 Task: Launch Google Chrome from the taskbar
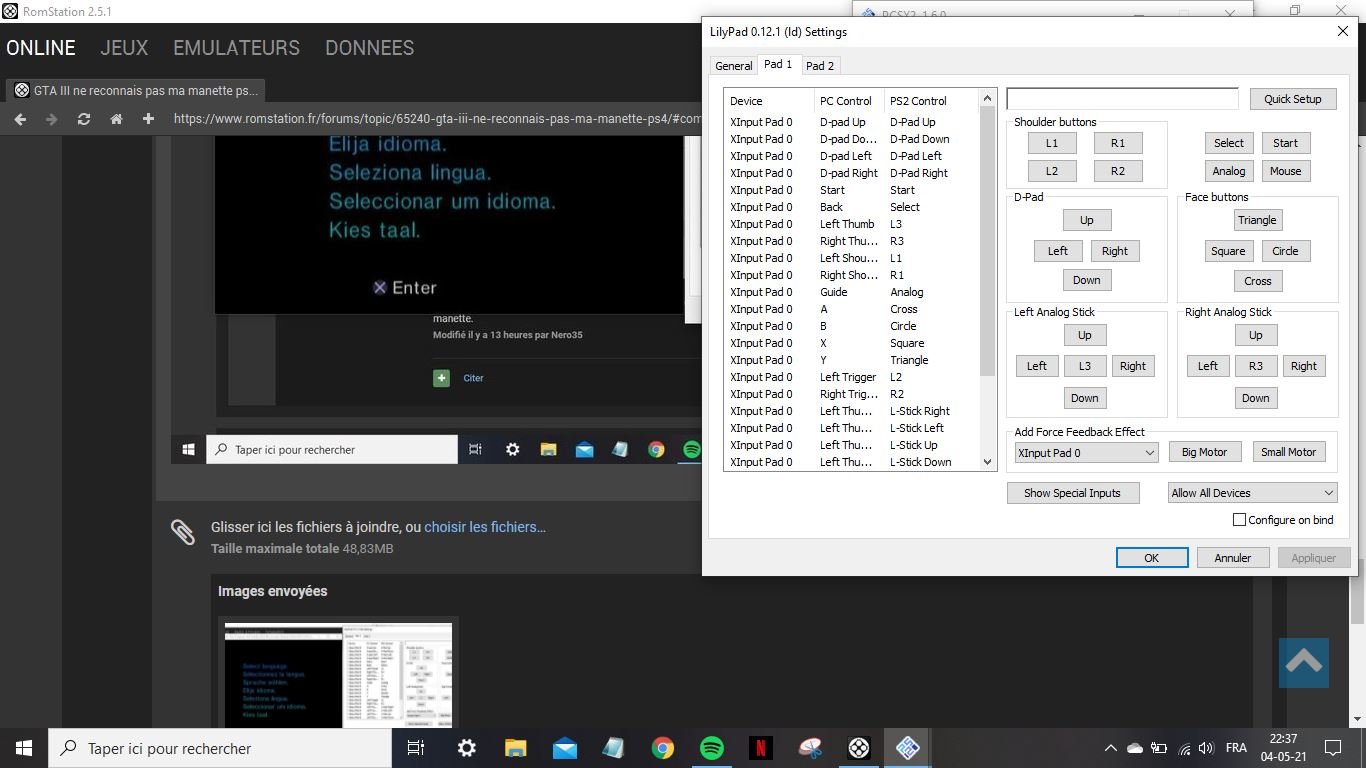[x=662, y=748]
